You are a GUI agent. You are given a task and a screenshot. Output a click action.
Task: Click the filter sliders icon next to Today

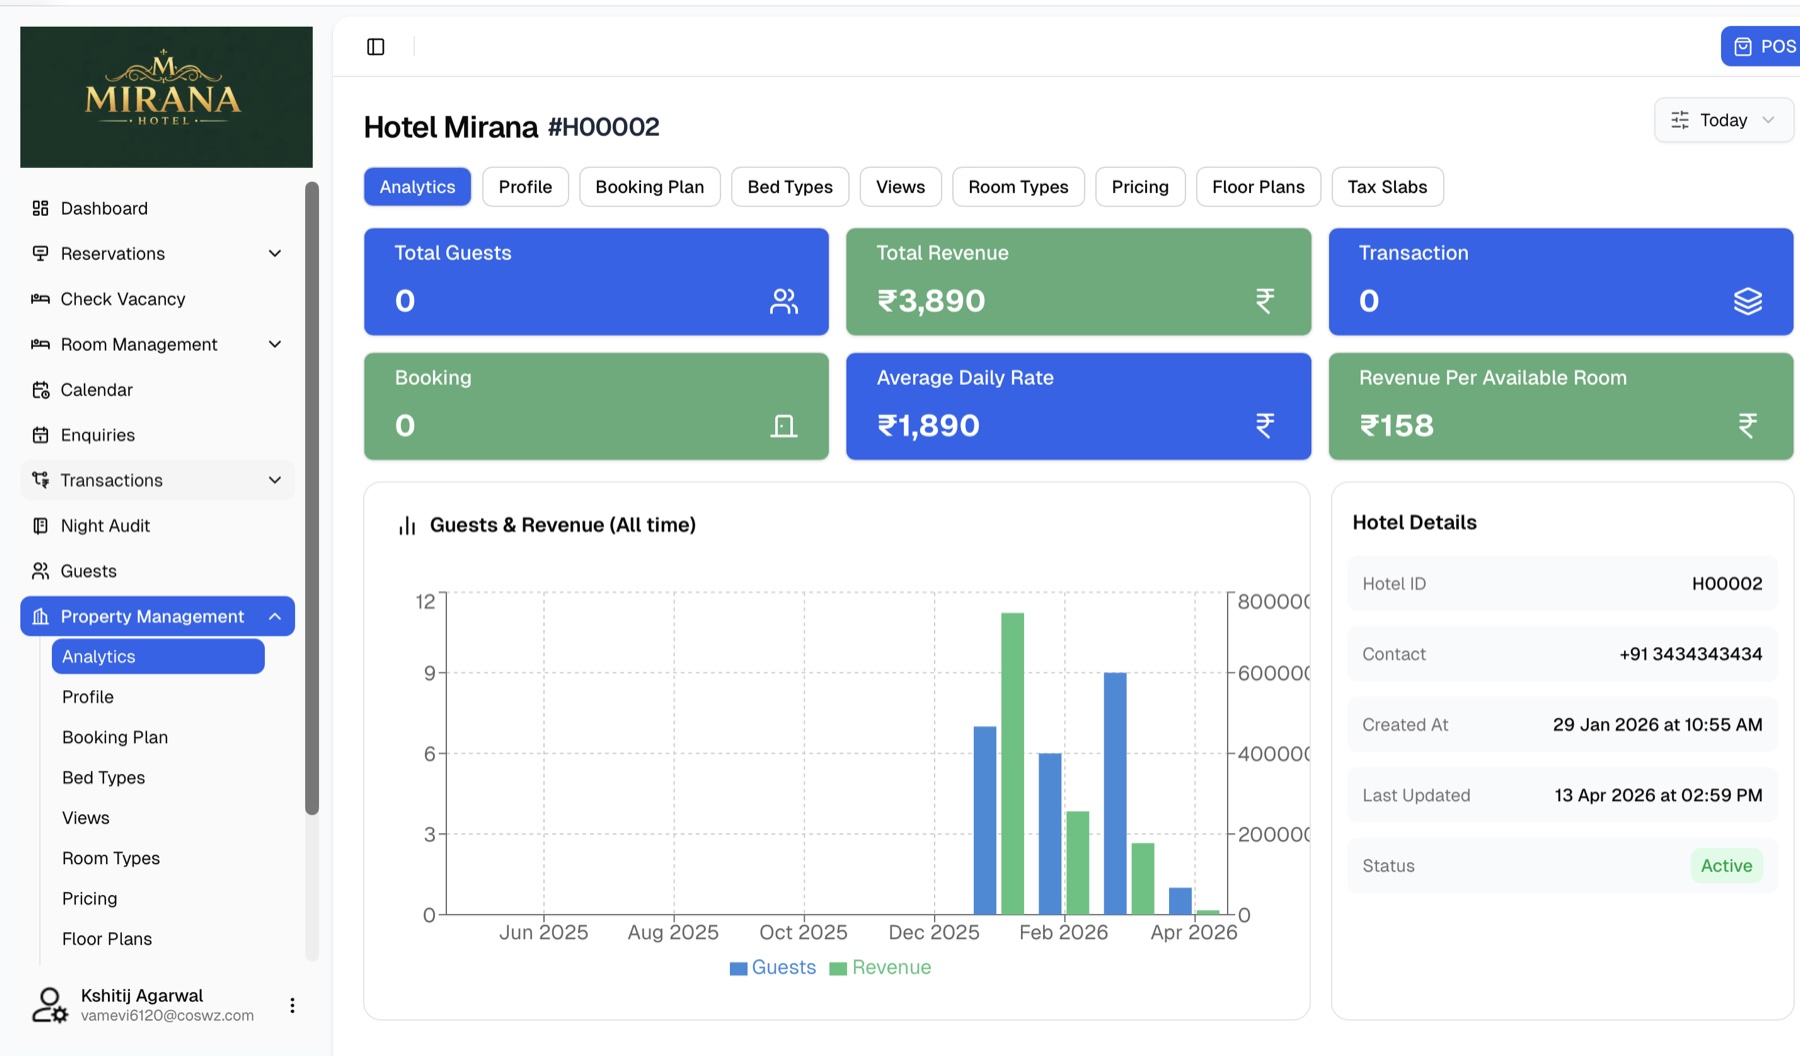[1680, 120]
